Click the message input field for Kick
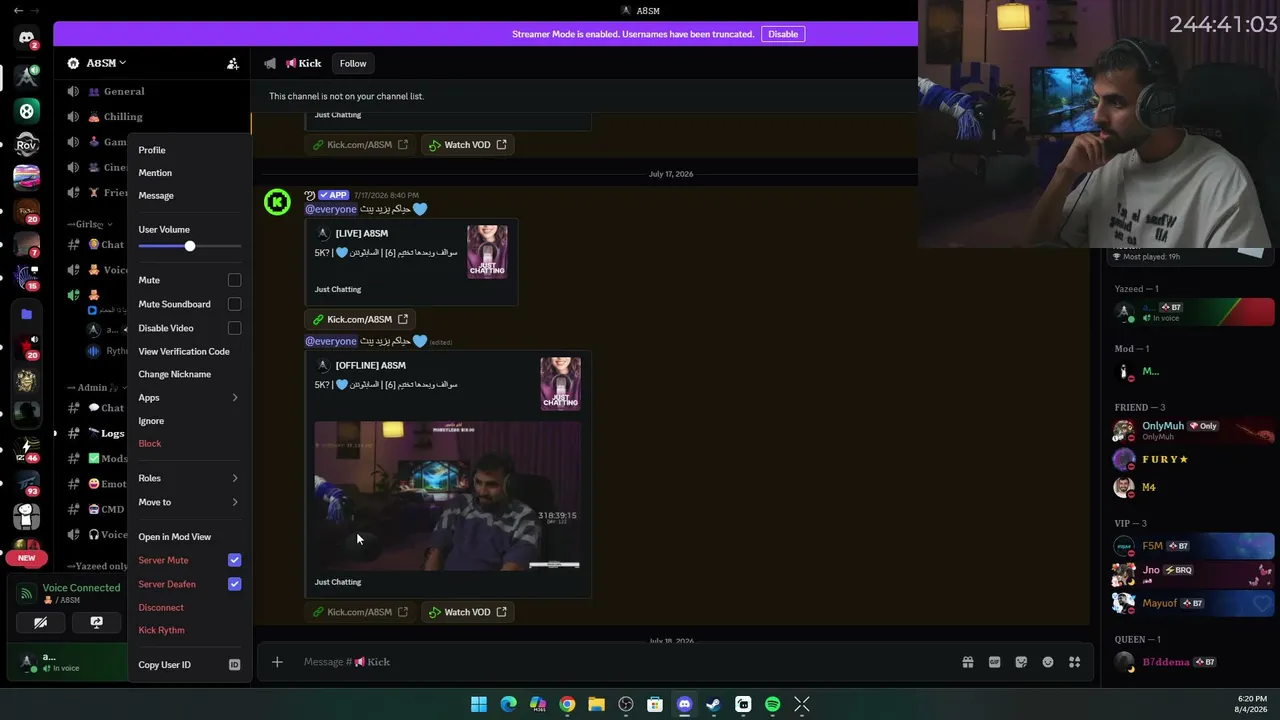The height and width of the screenshot is (720, 1280). (x=620, y=662)
